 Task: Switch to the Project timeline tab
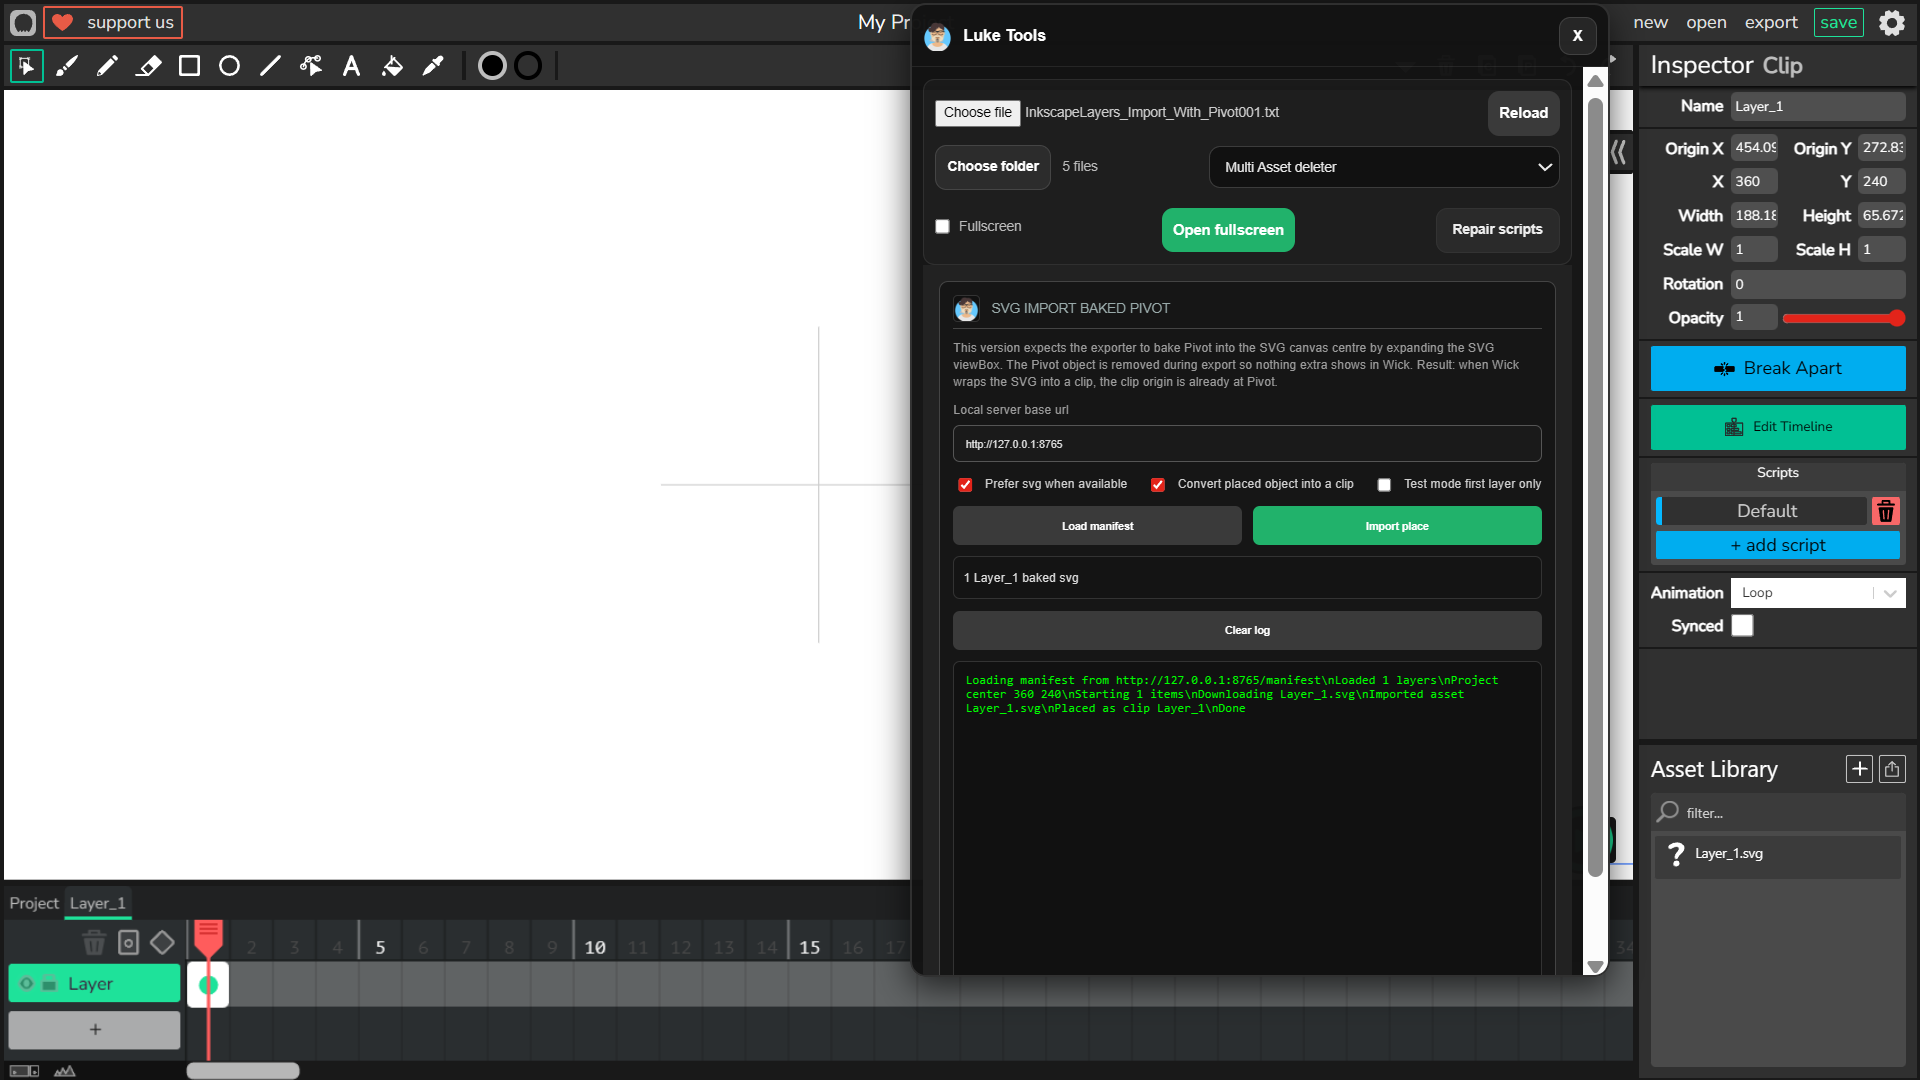pyautogui.click(x=34, y=903)
